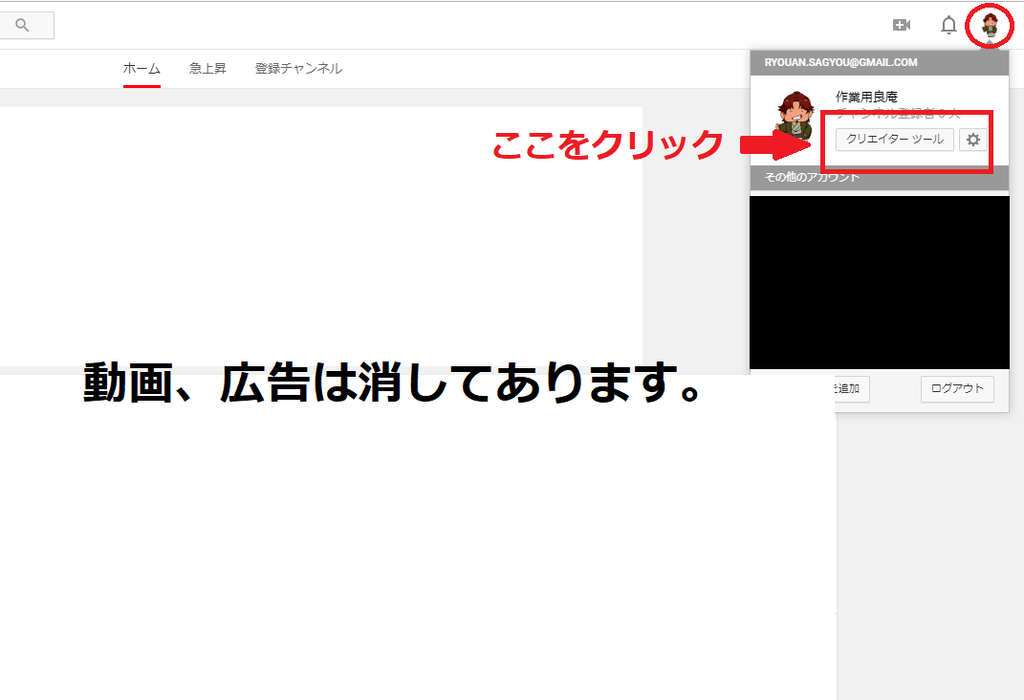Click the black thumbnail area in the menu
The image size is (1024, 700).
[x=878, y=280]
